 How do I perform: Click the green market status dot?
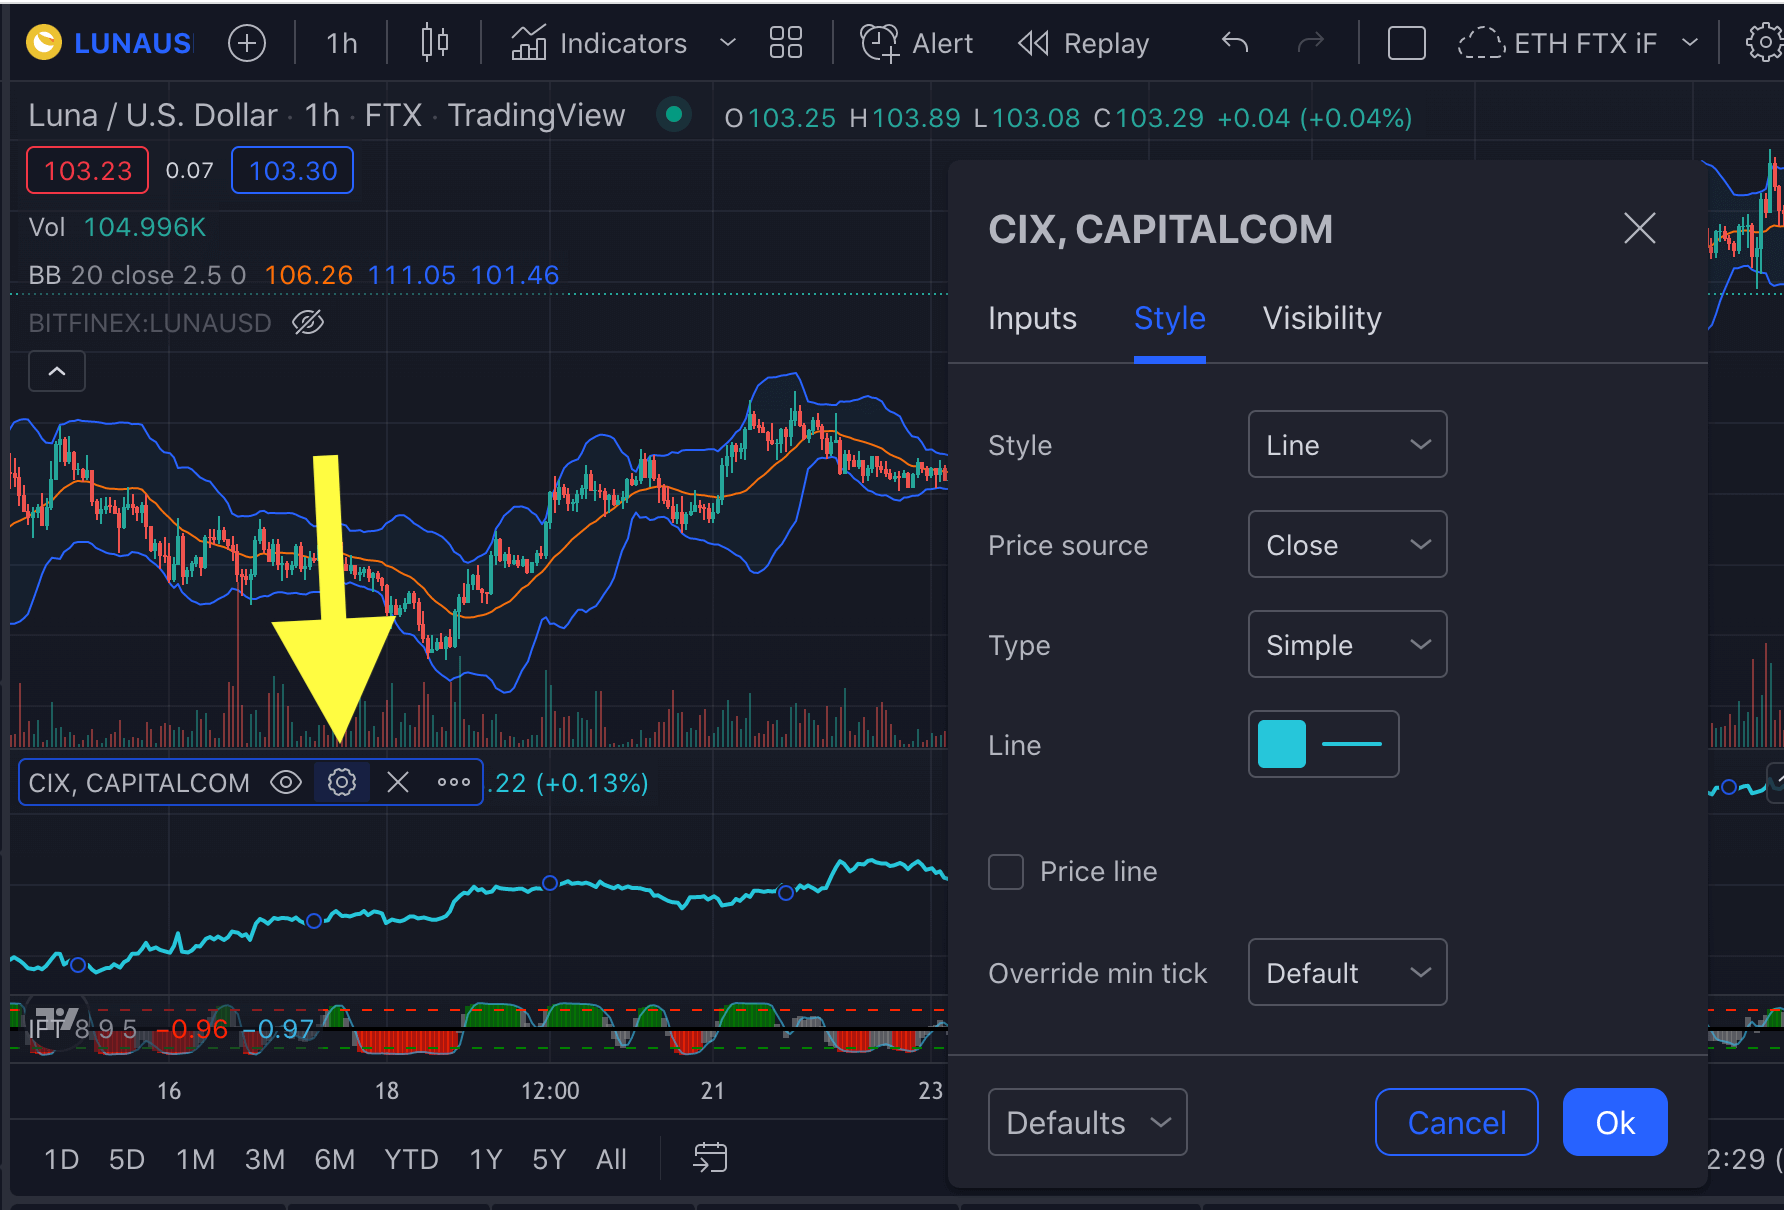[x=674, y=115]
